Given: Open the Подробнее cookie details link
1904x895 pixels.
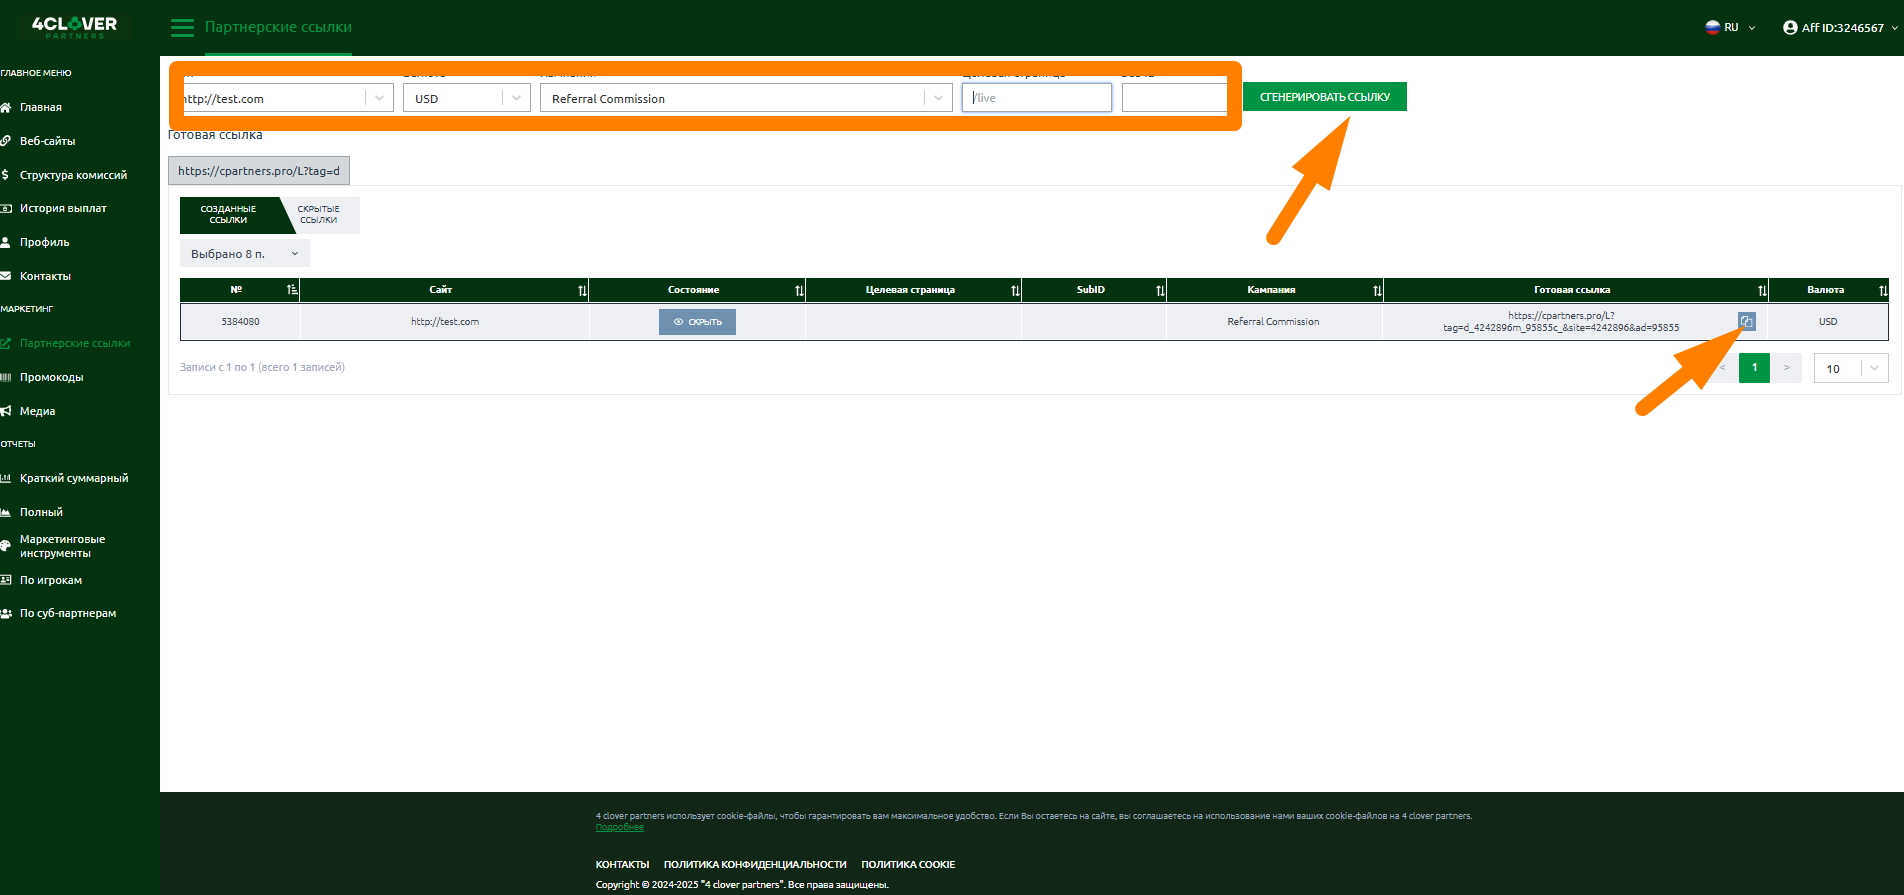Looking at the screenshot, I should coord(620,827).
